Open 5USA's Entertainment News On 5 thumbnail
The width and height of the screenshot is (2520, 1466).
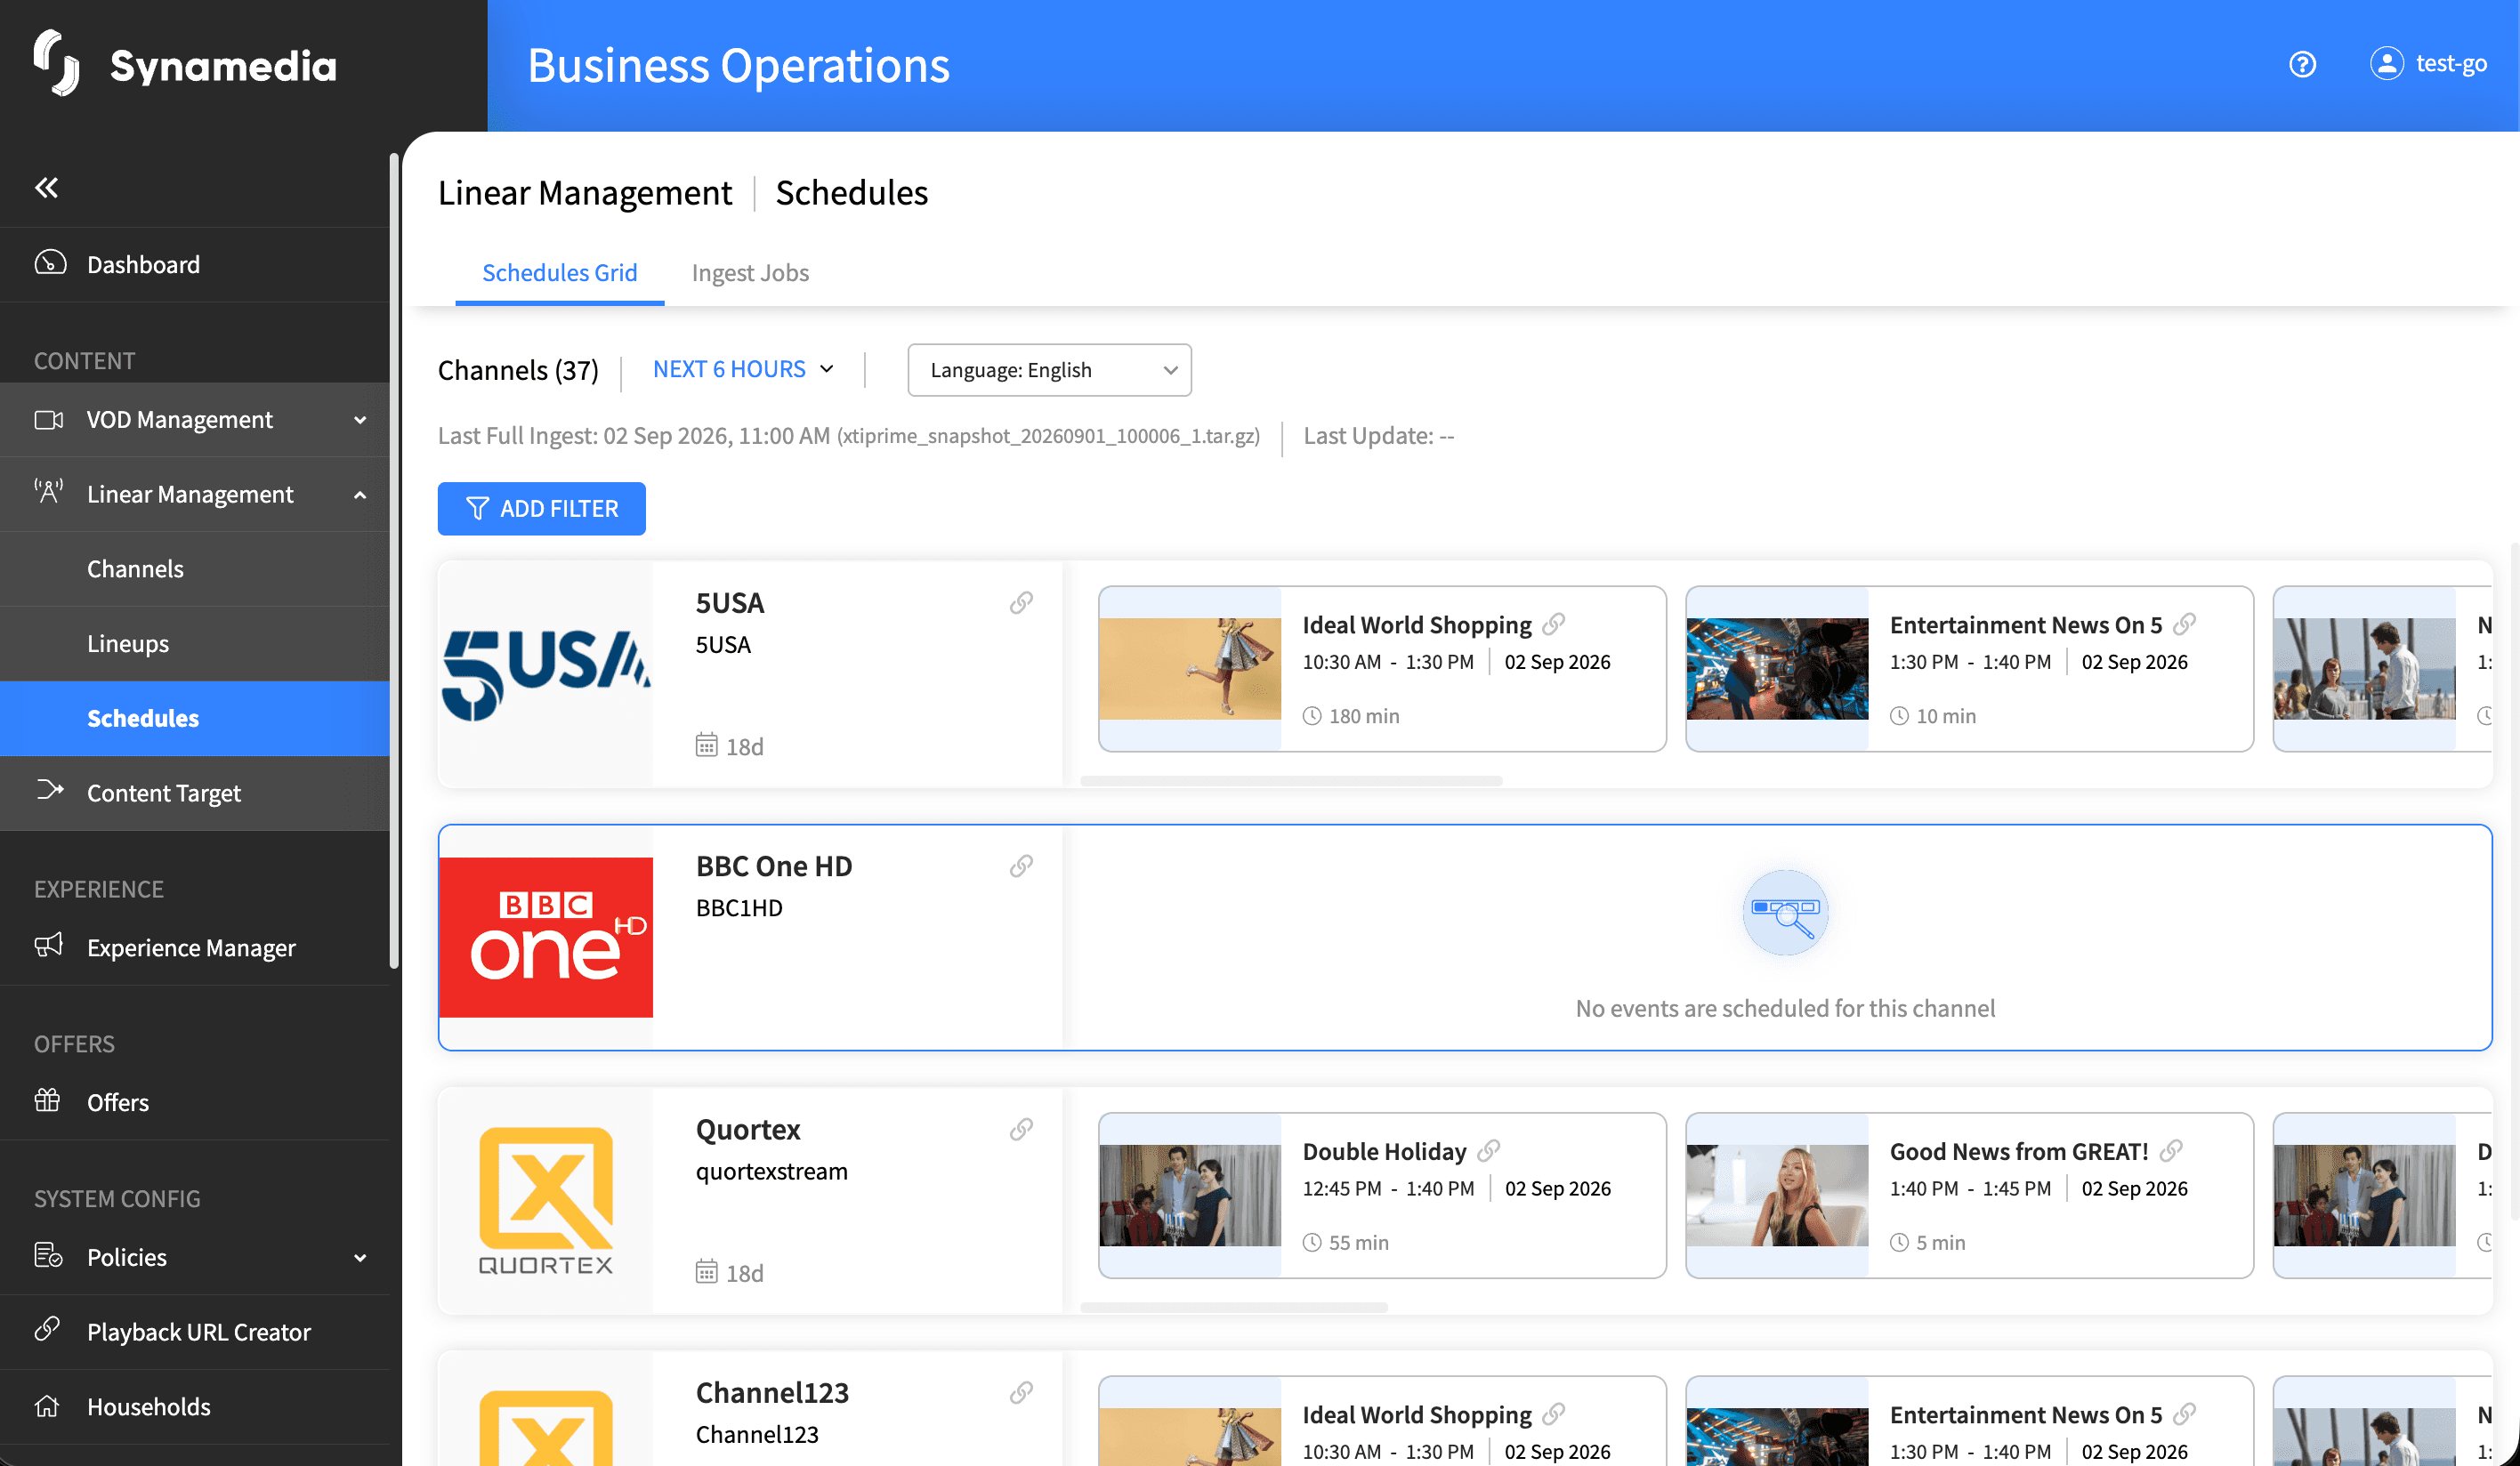click(1777, 668)
